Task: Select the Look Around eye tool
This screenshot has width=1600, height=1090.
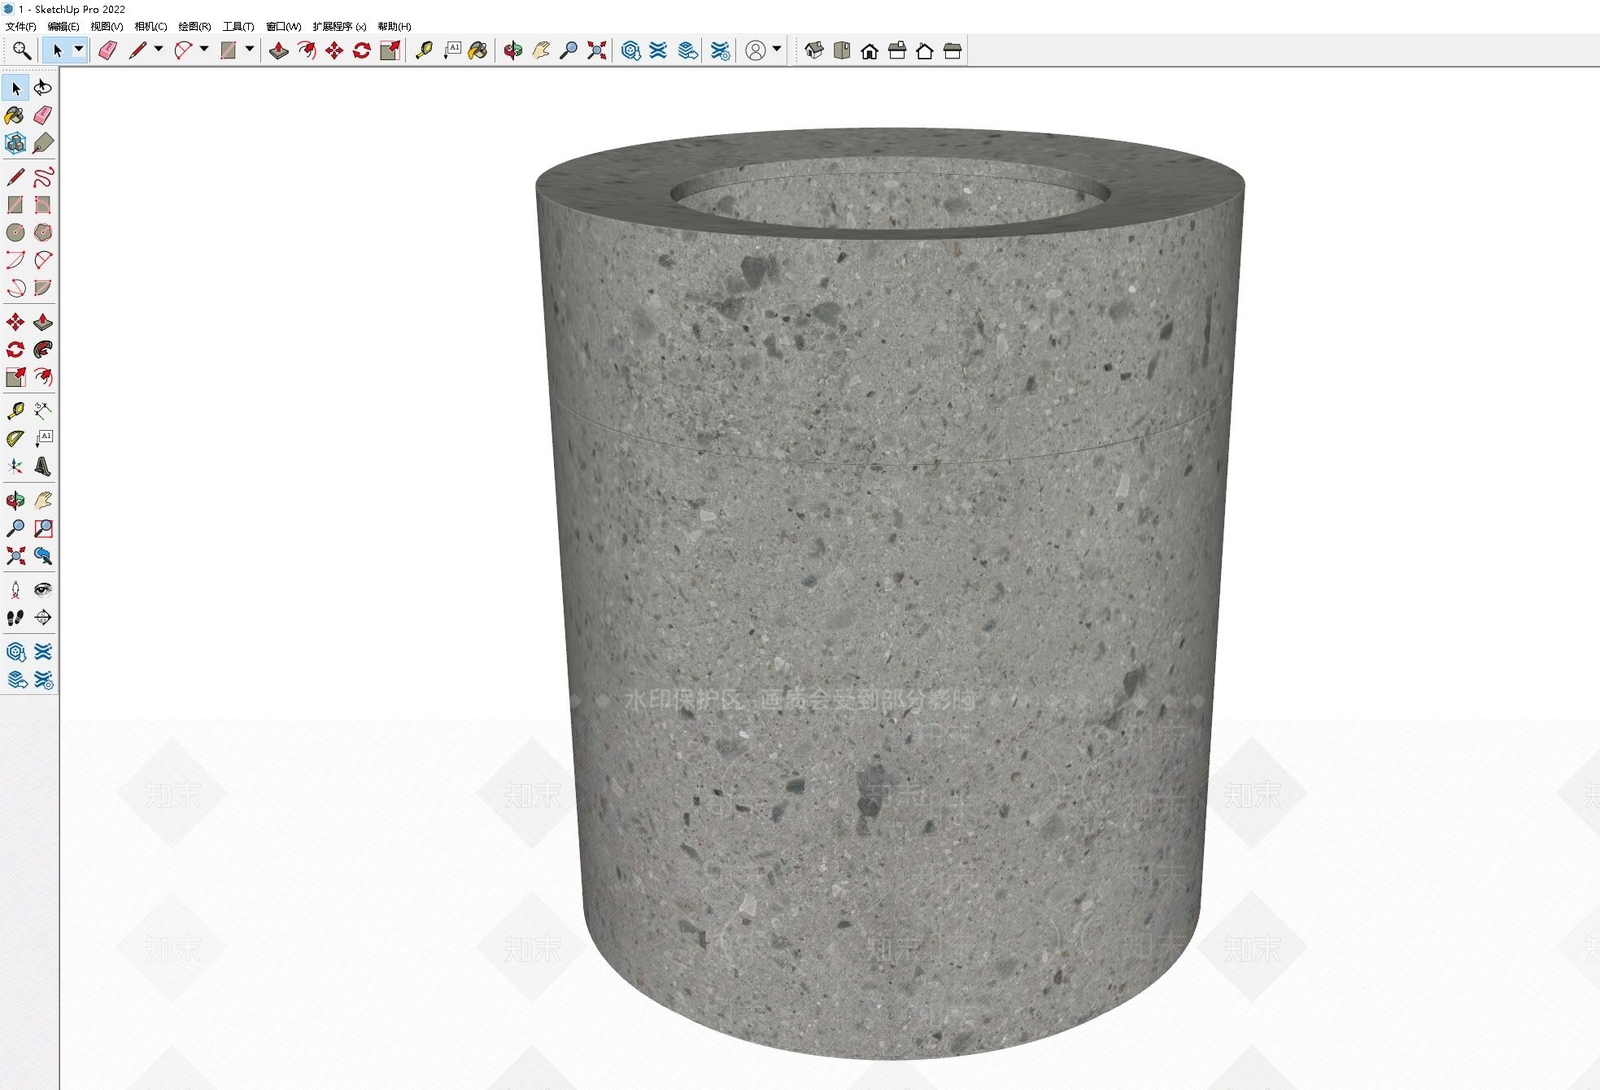Action: (x=43, y=590)
